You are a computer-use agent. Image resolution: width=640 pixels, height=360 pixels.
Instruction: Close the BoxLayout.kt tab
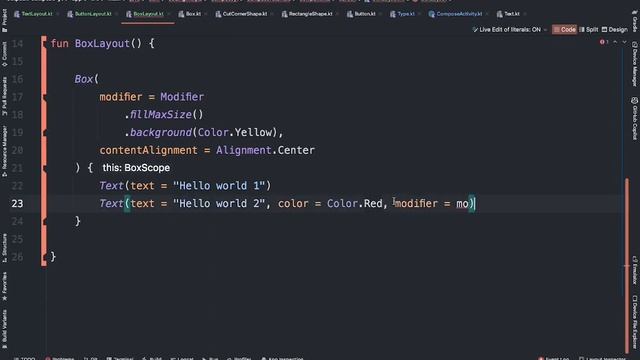click(x=169, y=14)
